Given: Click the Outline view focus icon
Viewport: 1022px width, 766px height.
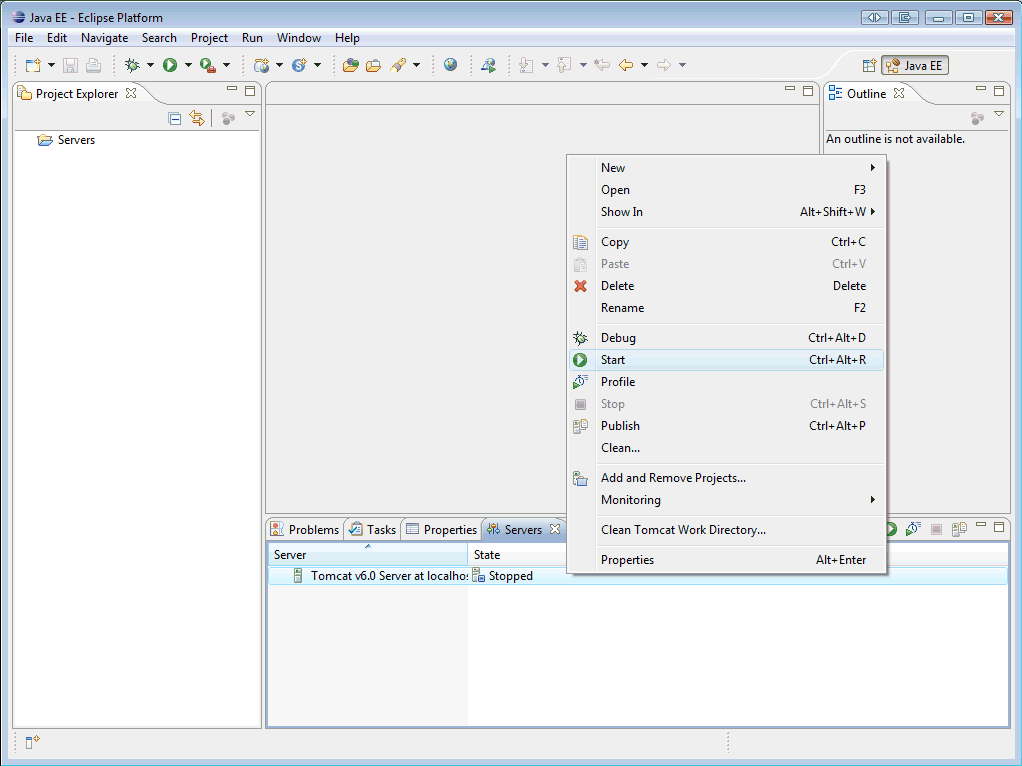Looking at the screenshot, I should [x=977, y=118].
